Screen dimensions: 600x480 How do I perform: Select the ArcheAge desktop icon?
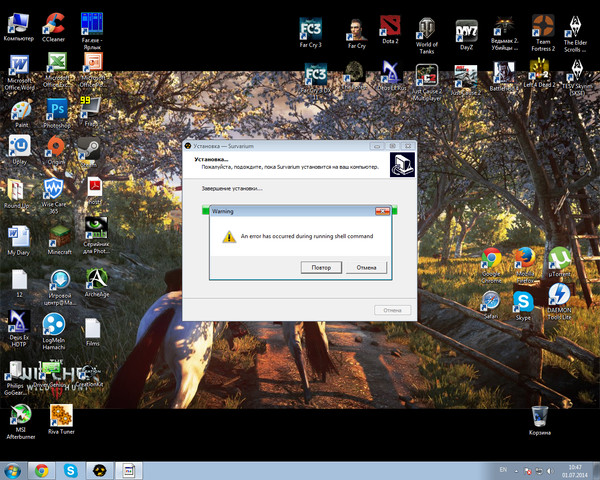click(97, 282)
